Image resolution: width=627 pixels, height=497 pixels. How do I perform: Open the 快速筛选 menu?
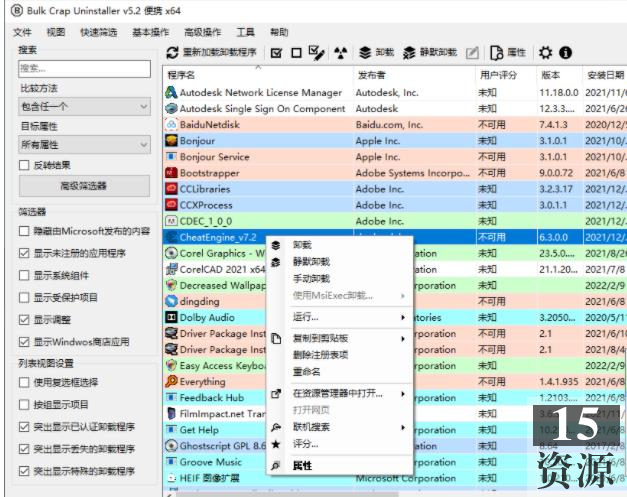coord(99,32)
